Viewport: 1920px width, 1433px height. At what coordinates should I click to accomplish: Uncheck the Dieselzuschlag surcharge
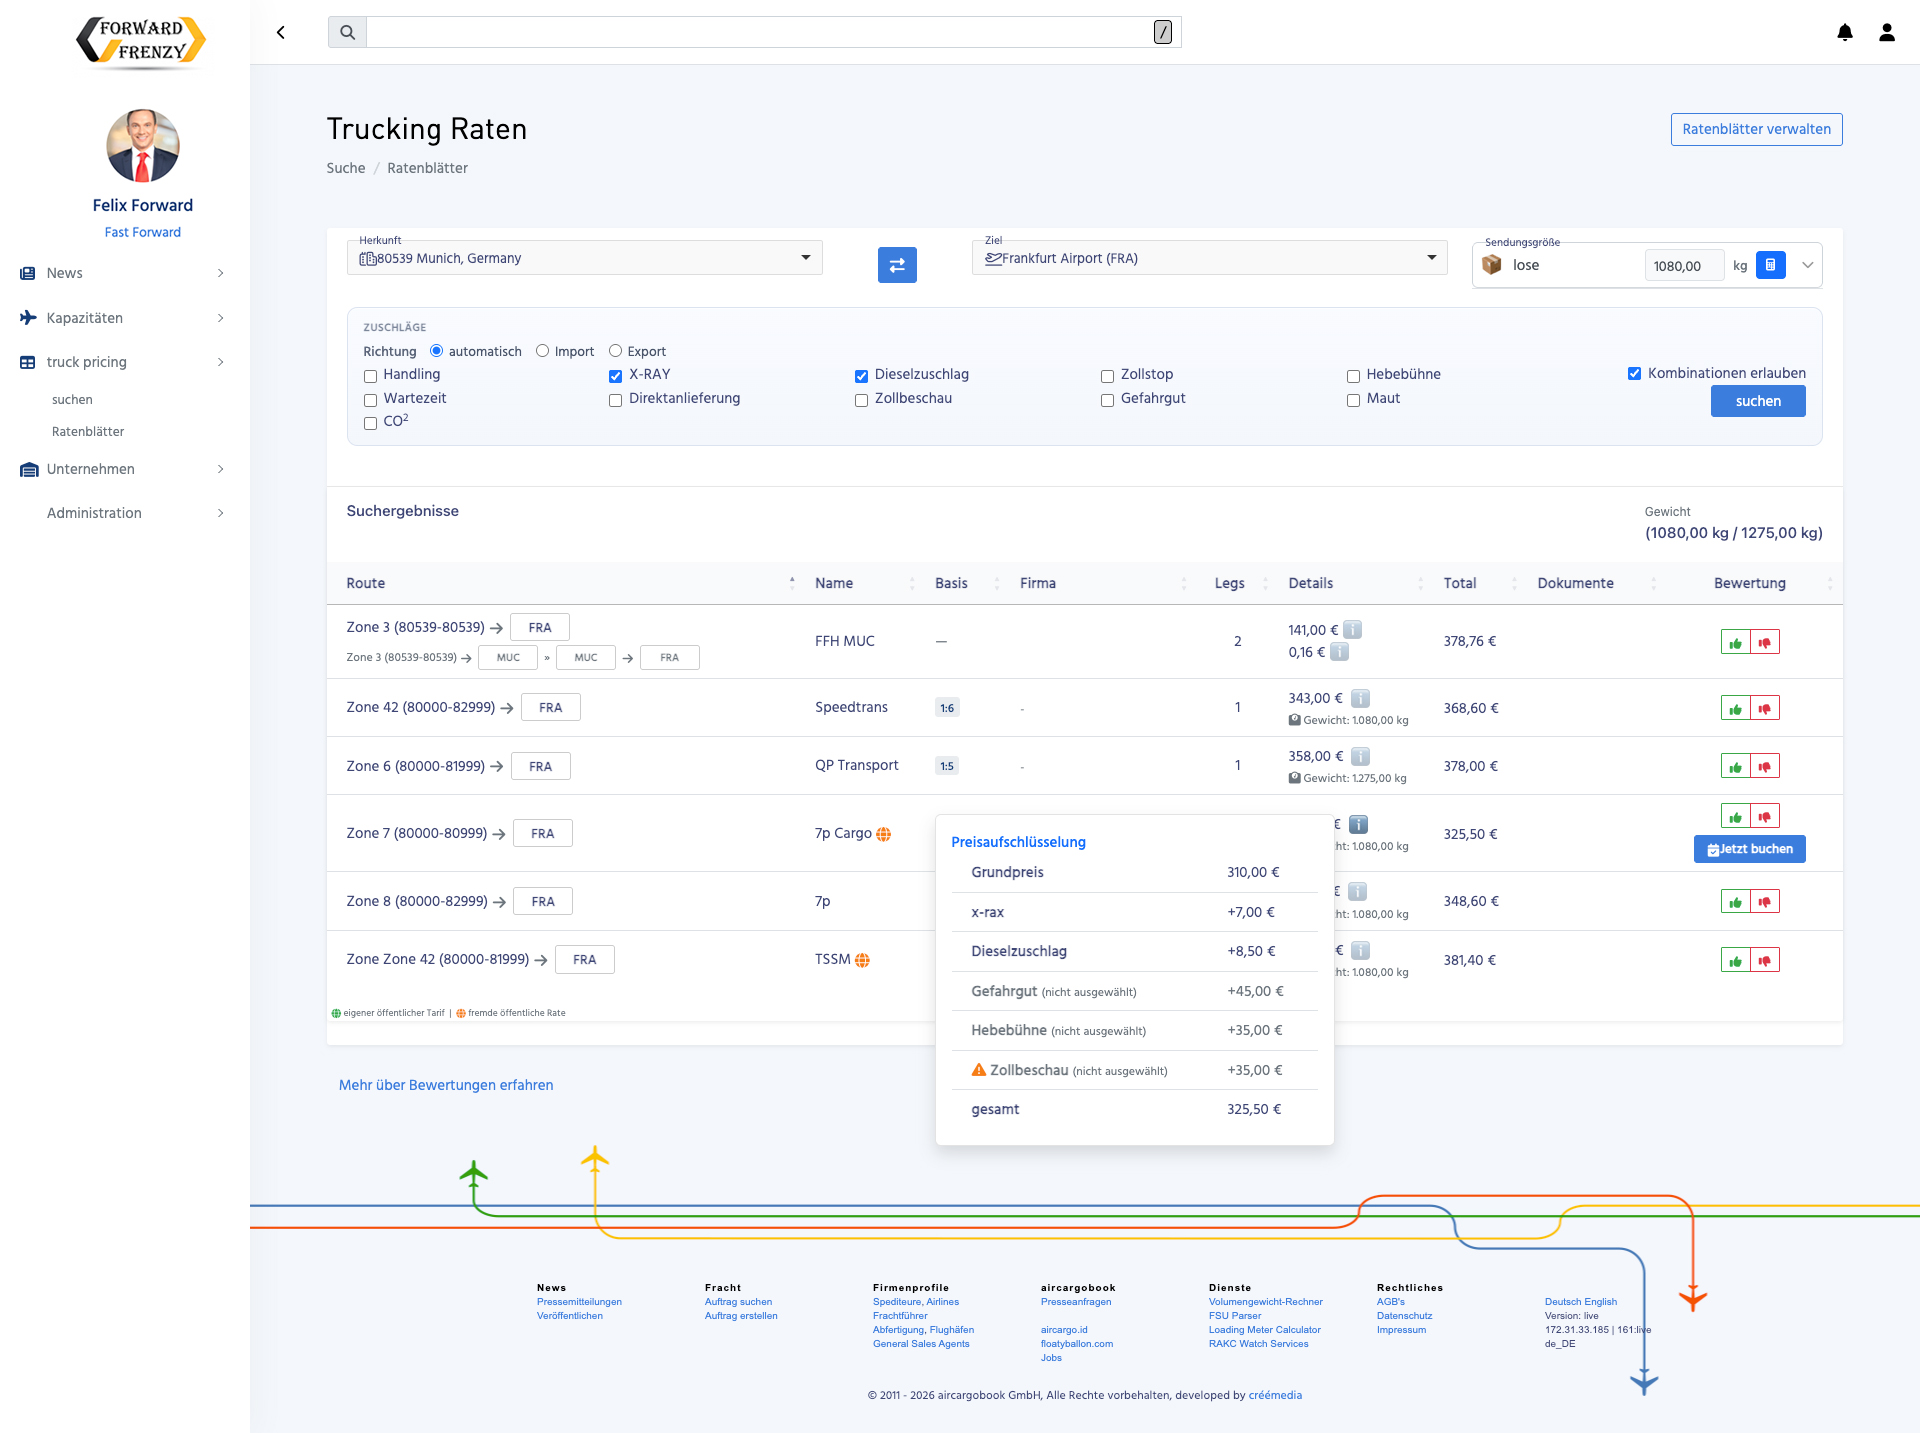861,376
